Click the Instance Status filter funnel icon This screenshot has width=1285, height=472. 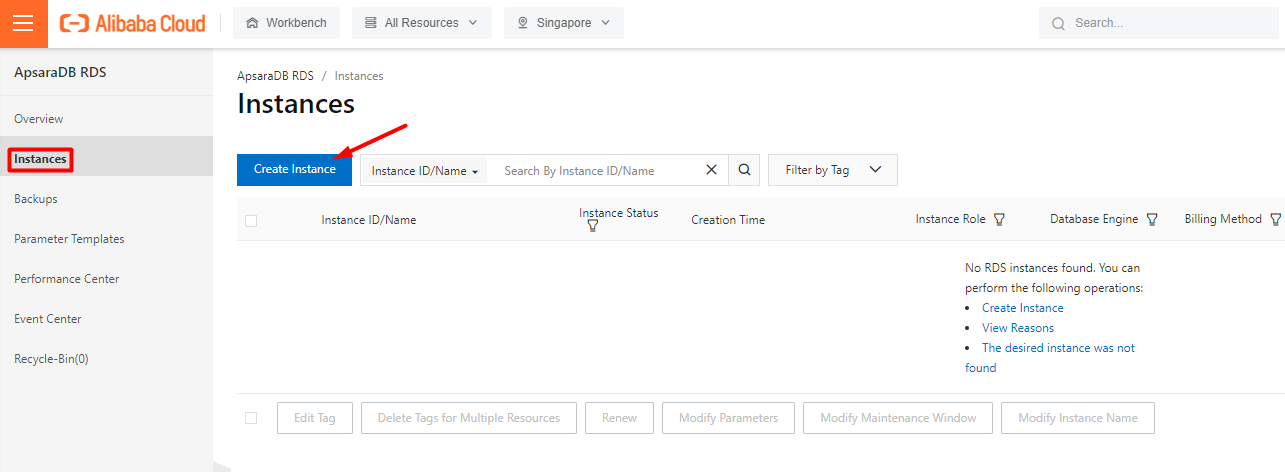coord(592,227)
